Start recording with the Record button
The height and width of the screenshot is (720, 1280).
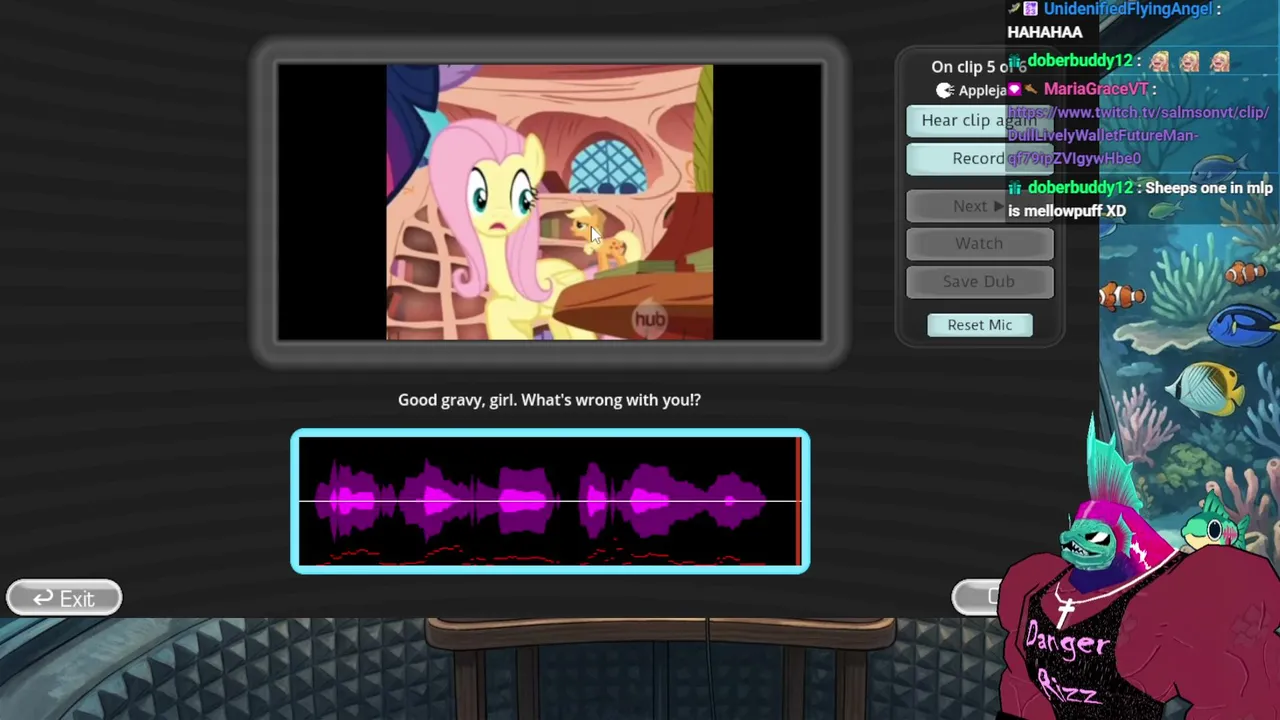(x=979, y=159)
